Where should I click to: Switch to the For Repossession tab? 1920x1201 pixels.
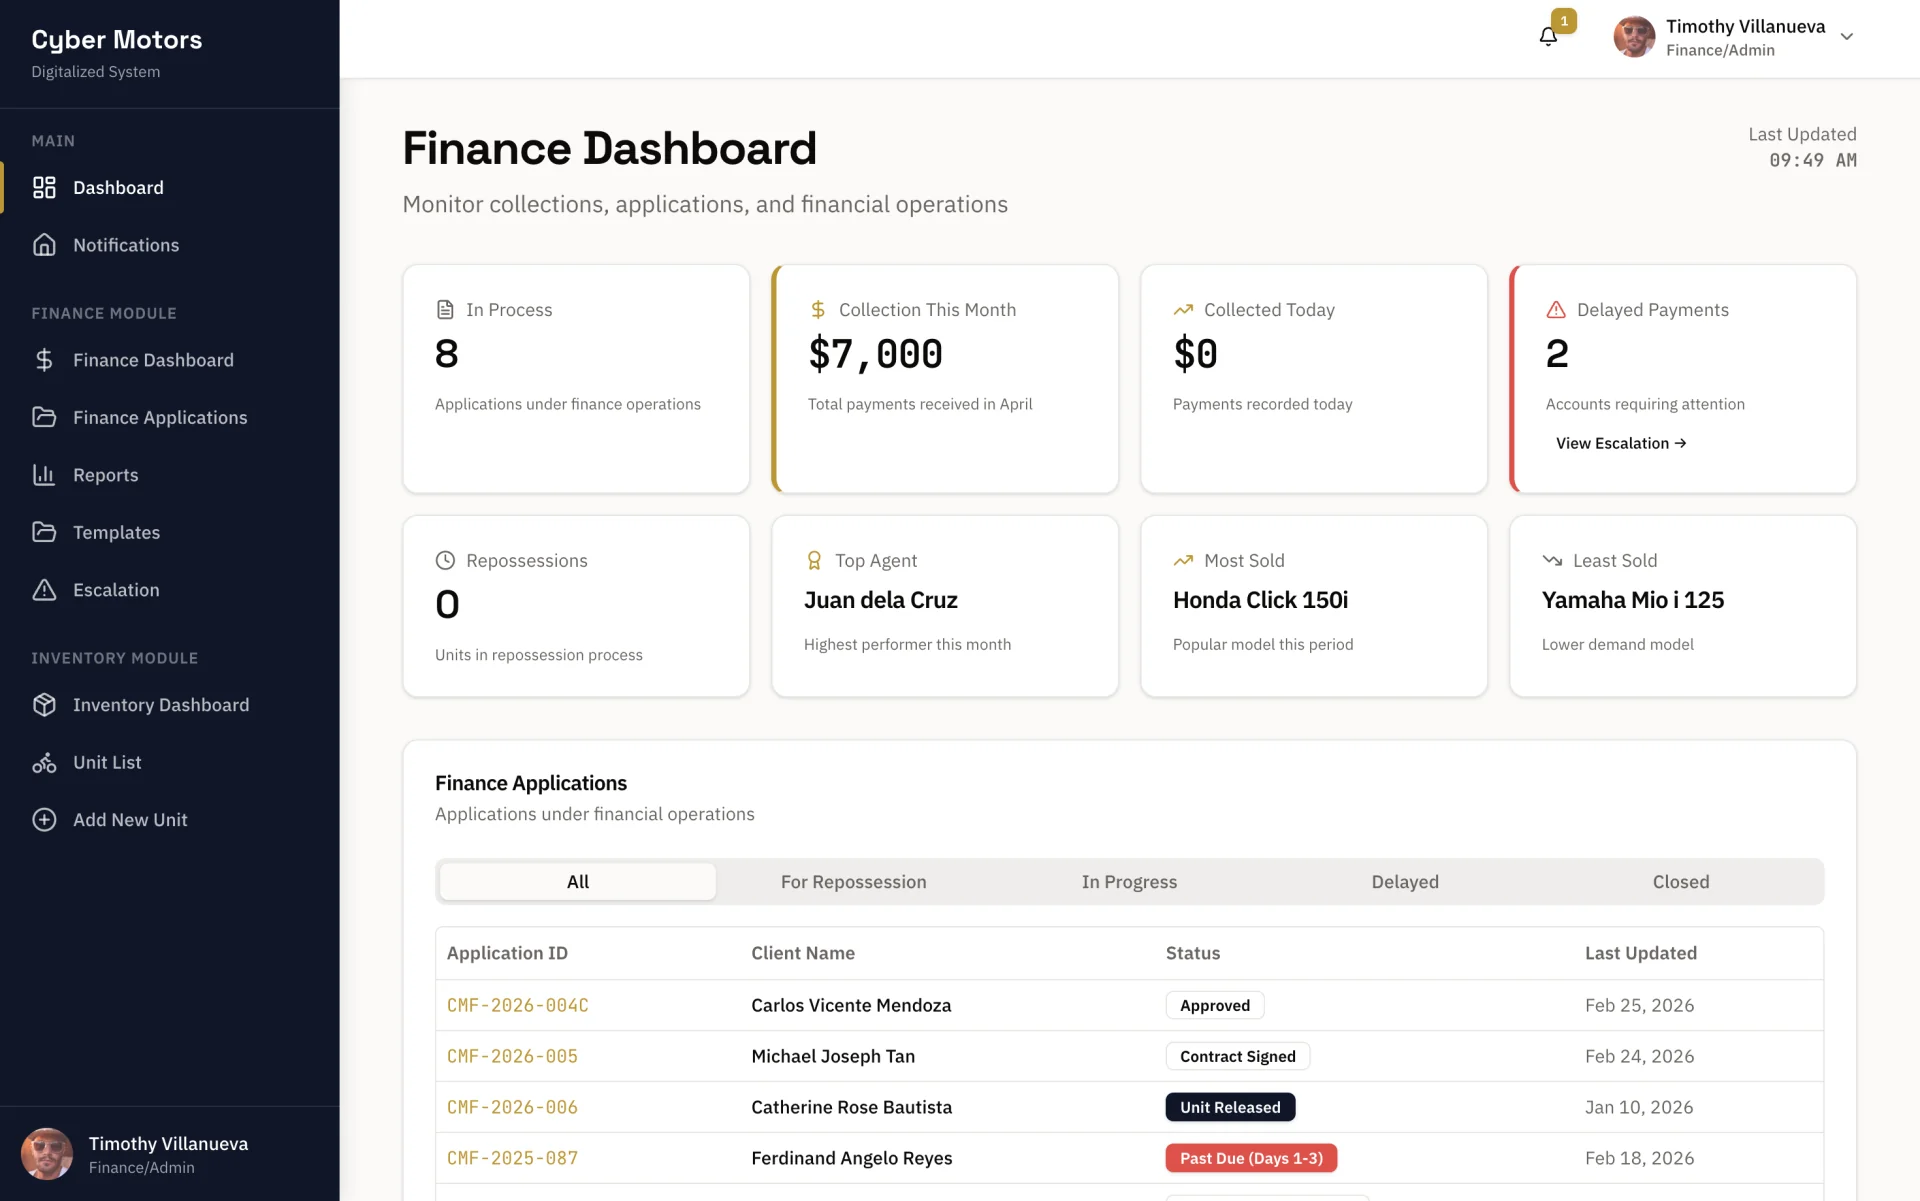pyautogui.click(x=853, y=882)
